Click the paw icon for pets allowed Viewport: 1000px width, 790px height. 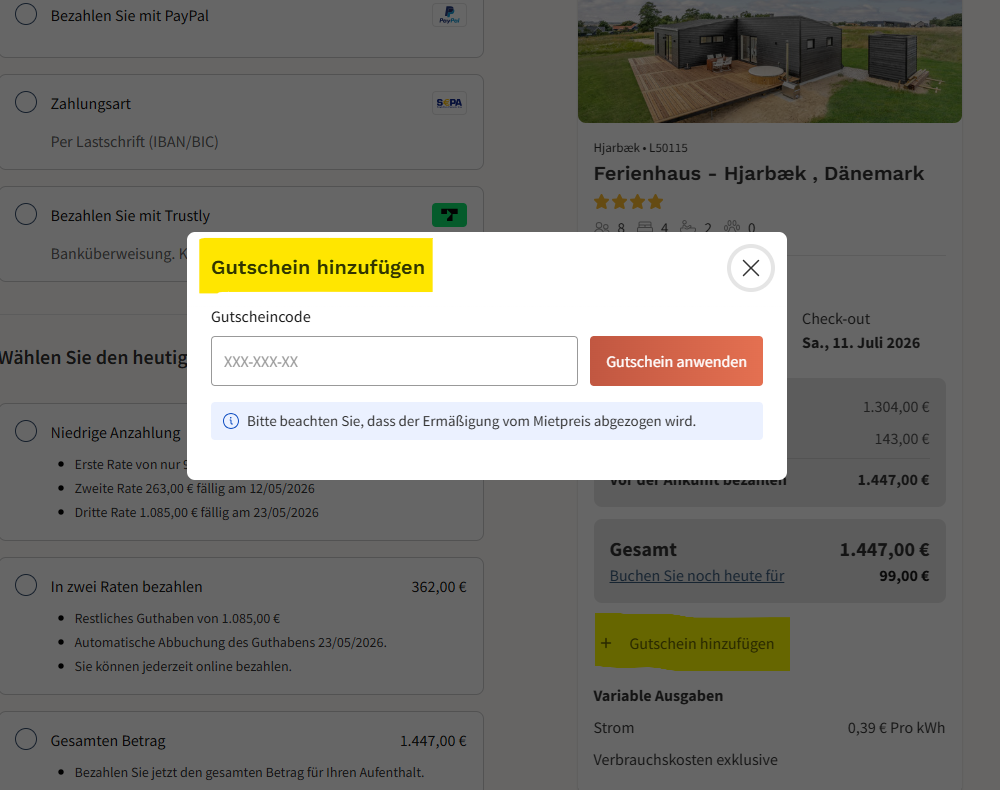coord(733,228)
